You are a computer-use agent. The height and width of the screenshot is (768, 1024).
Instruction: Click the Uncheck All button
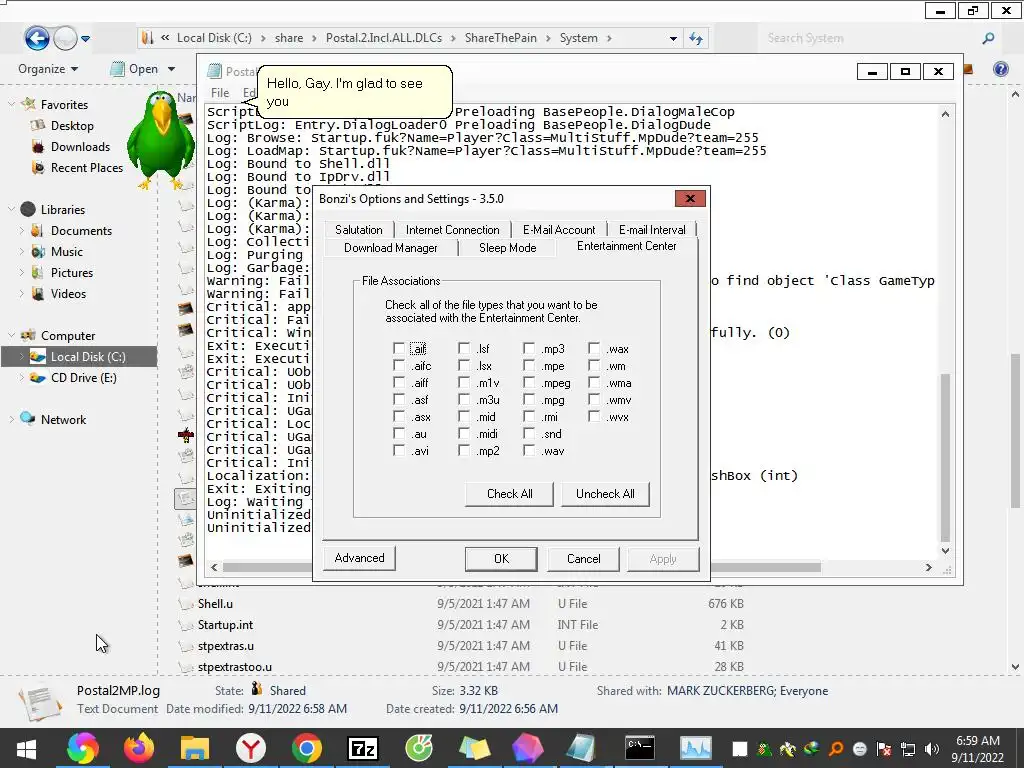(605, 494)
